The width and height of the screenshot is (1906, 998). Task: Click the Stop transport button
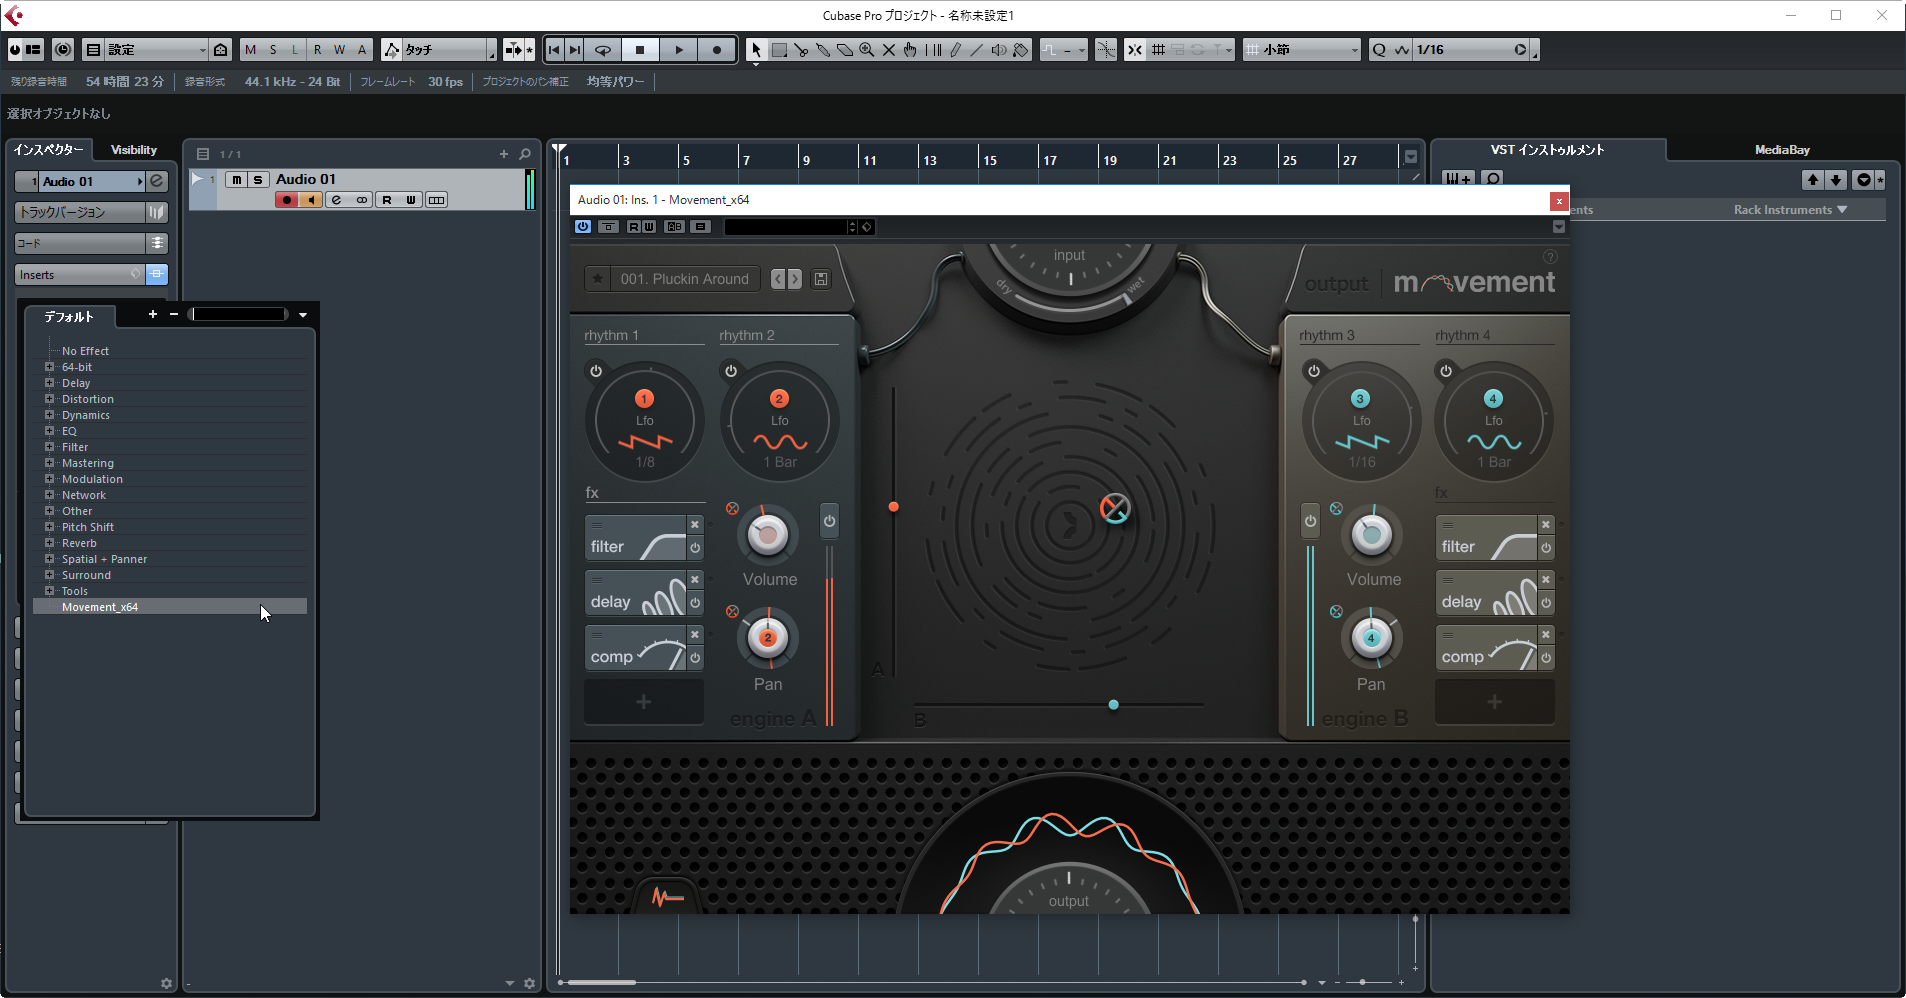640,49
